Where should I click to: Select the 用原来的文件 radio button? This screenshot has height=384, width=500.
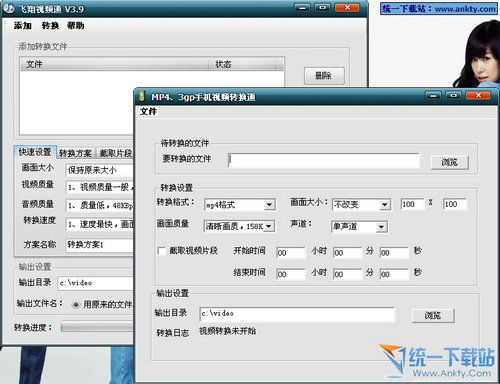[x=76, y=304]
